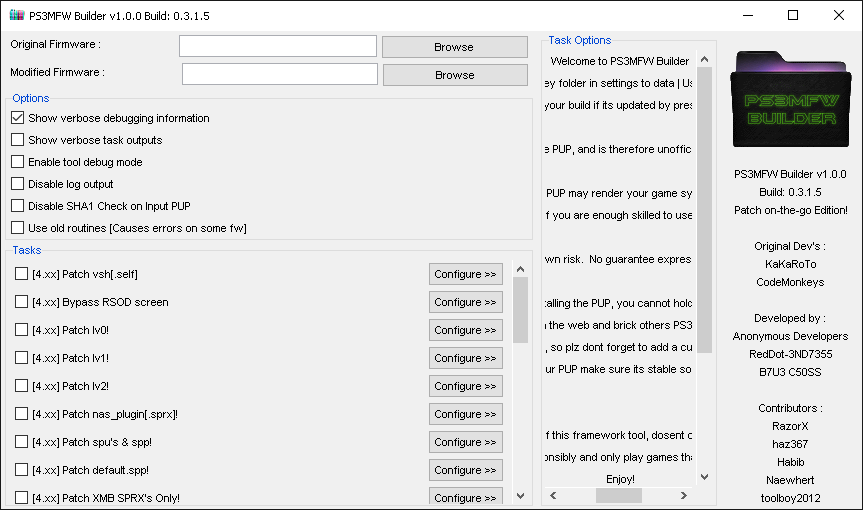
Task: Open Configure for Patch lv1!
Action: coord(466,358)
